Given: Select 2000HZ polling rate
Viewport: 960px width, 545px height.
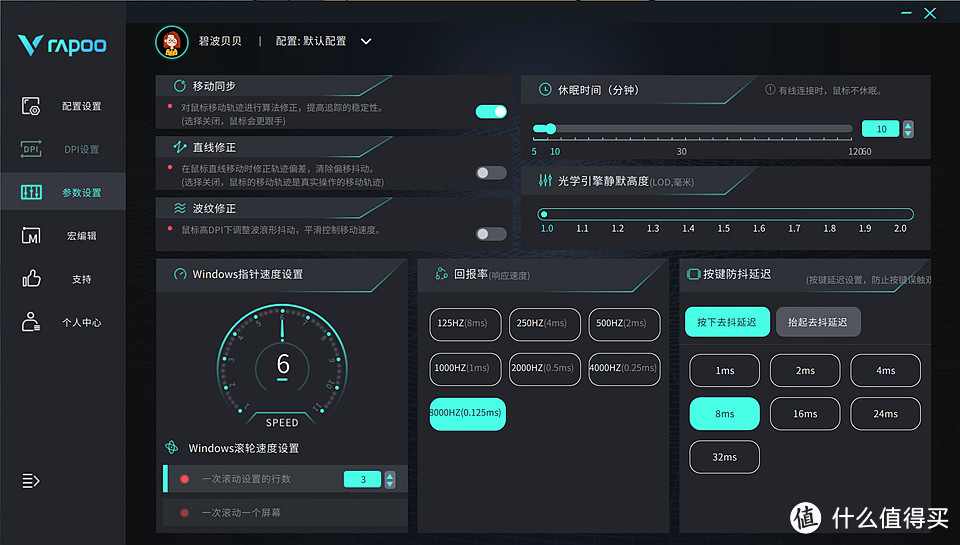Looking at the screenshot, I should 544,369.
